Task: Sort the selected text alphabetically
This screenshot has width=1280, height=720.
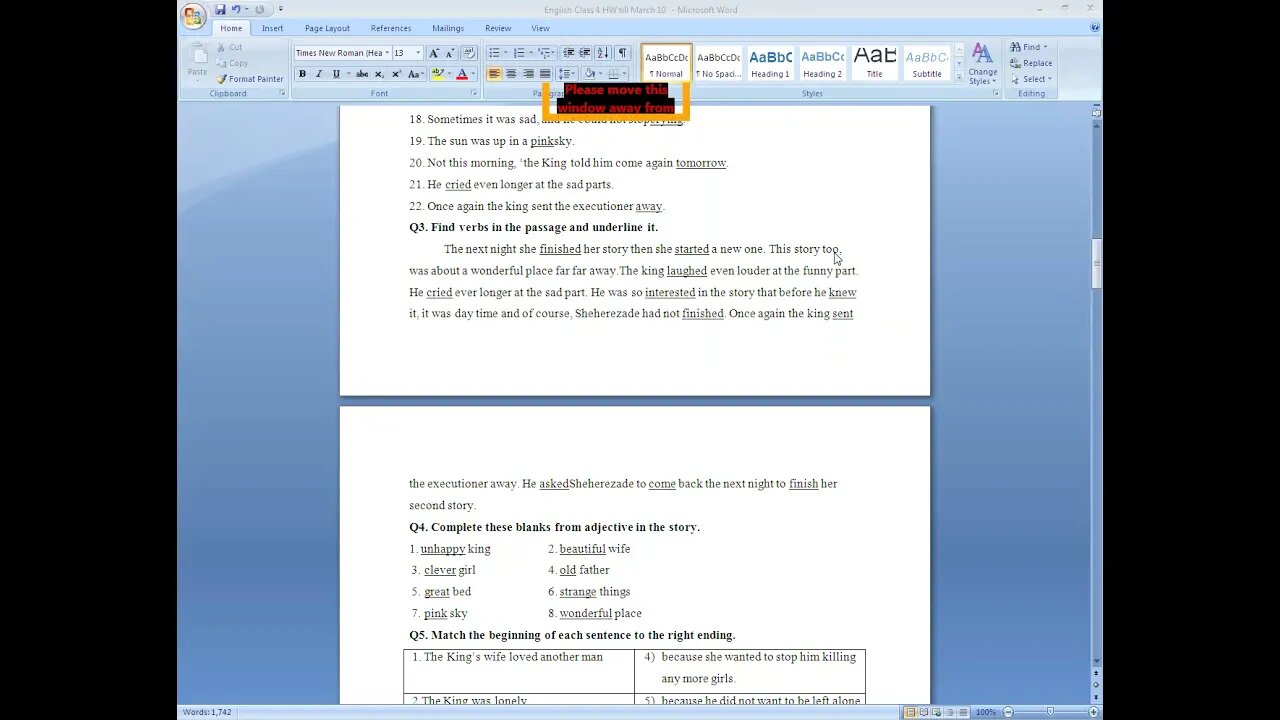Action: tap(602, 53)
